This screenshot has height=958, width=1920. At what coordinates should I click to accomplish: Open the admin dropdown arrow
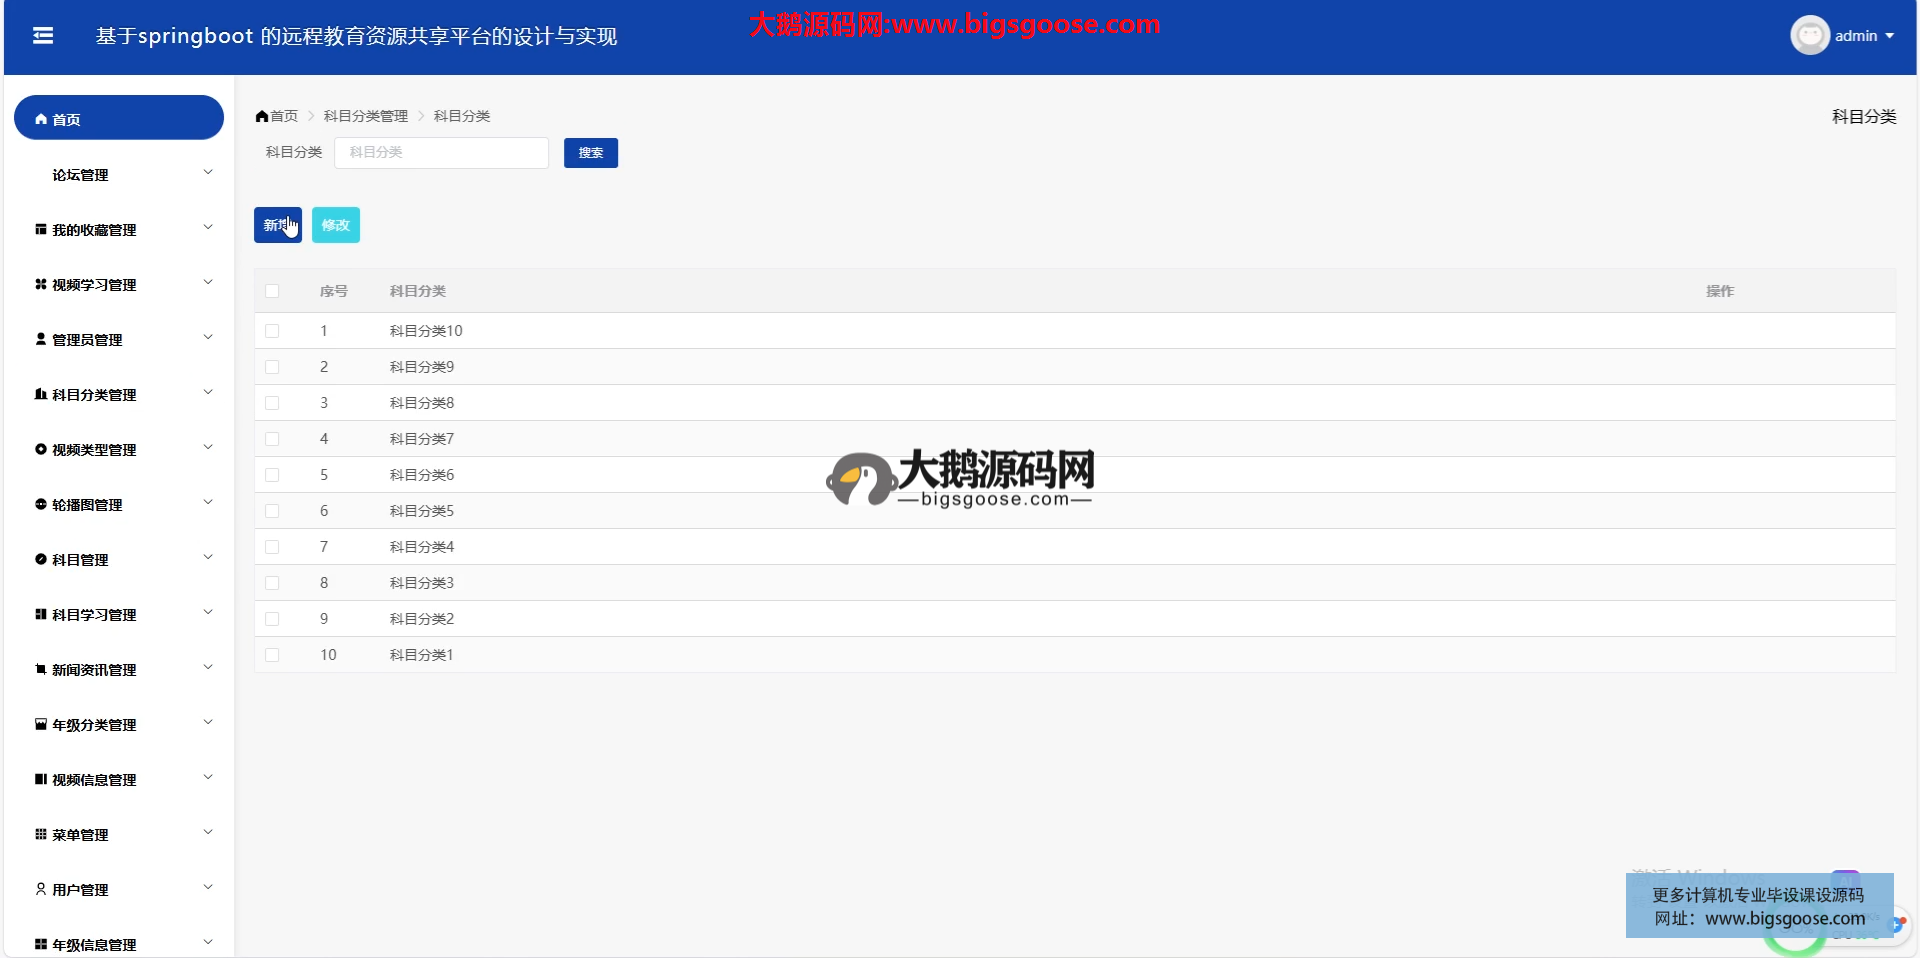pos(1890,36)
